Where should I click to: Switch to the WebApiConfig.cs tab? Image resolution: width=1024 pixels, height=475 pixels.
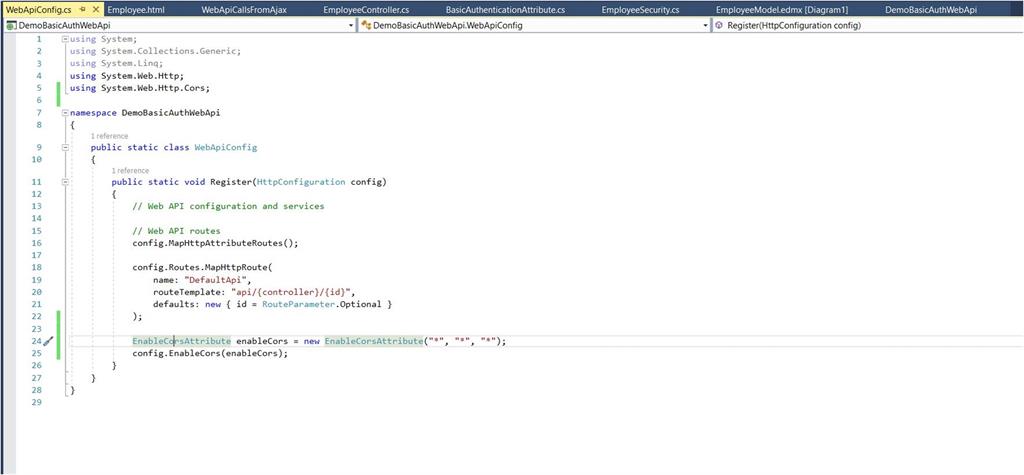point(39,10)
